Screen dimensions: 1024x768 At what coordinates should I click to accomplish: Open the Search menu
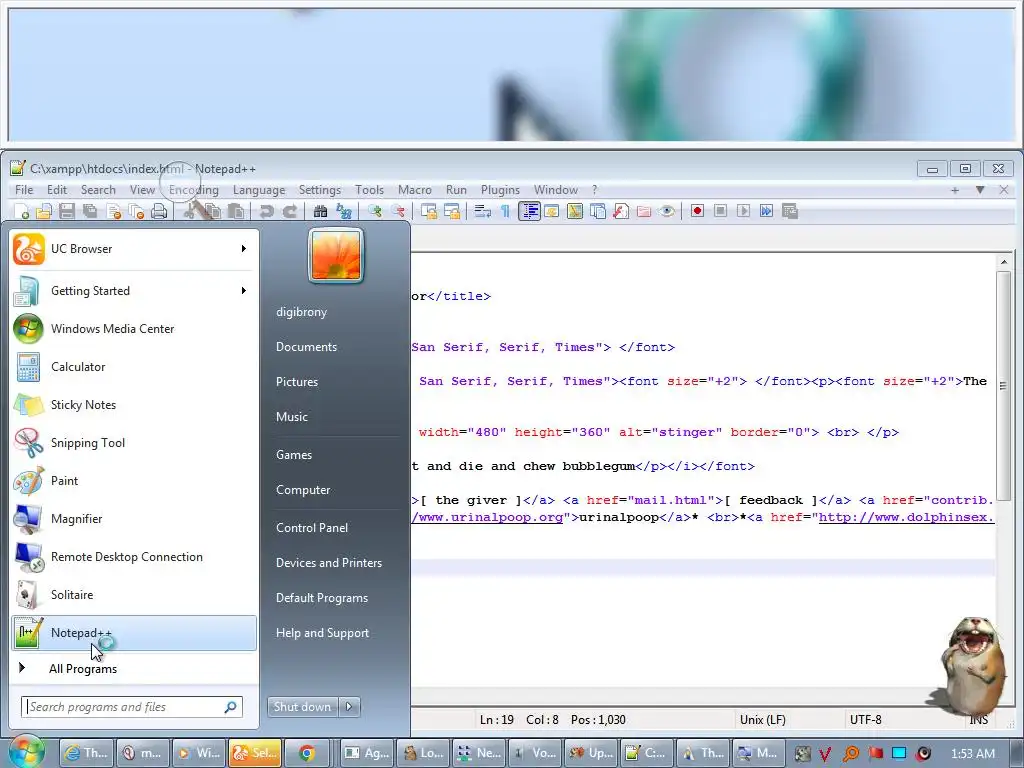[x=98, y=189]
